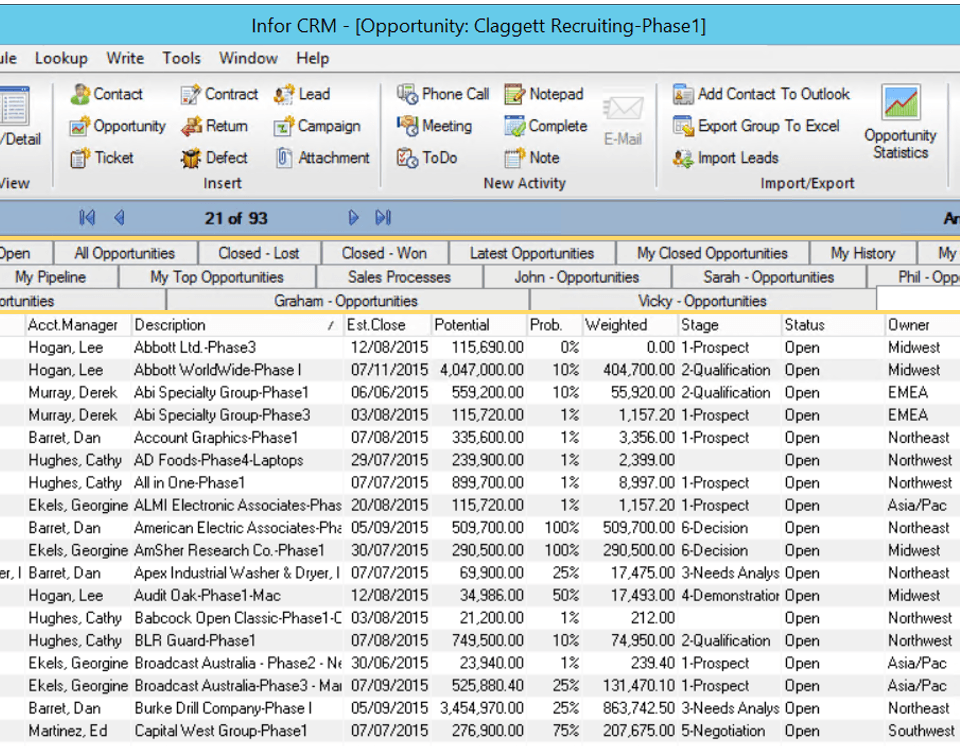Insert a new Return
The width and height of the screenshot is (960, 746).
pos(214,126)
